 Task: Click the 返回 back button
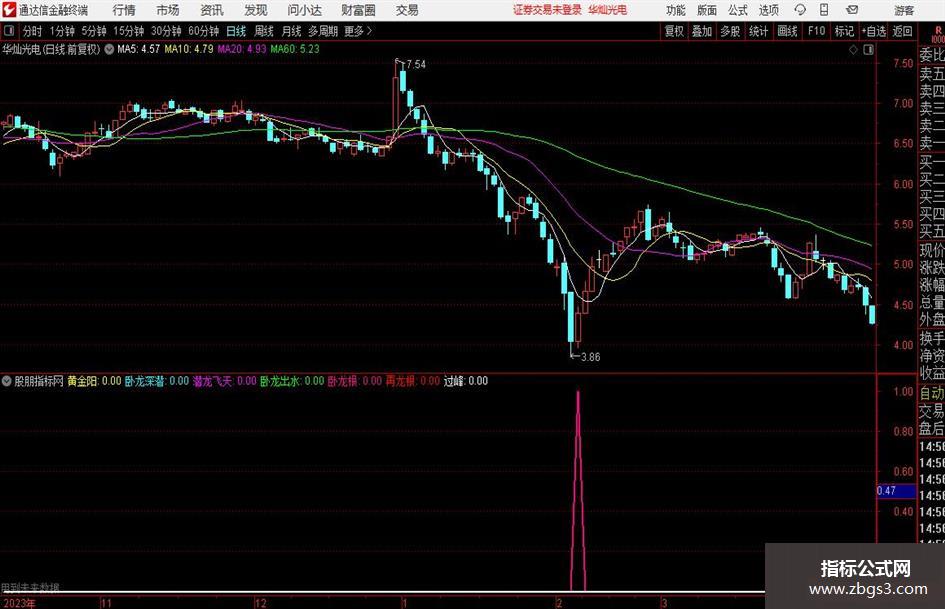tap(902, 31)
